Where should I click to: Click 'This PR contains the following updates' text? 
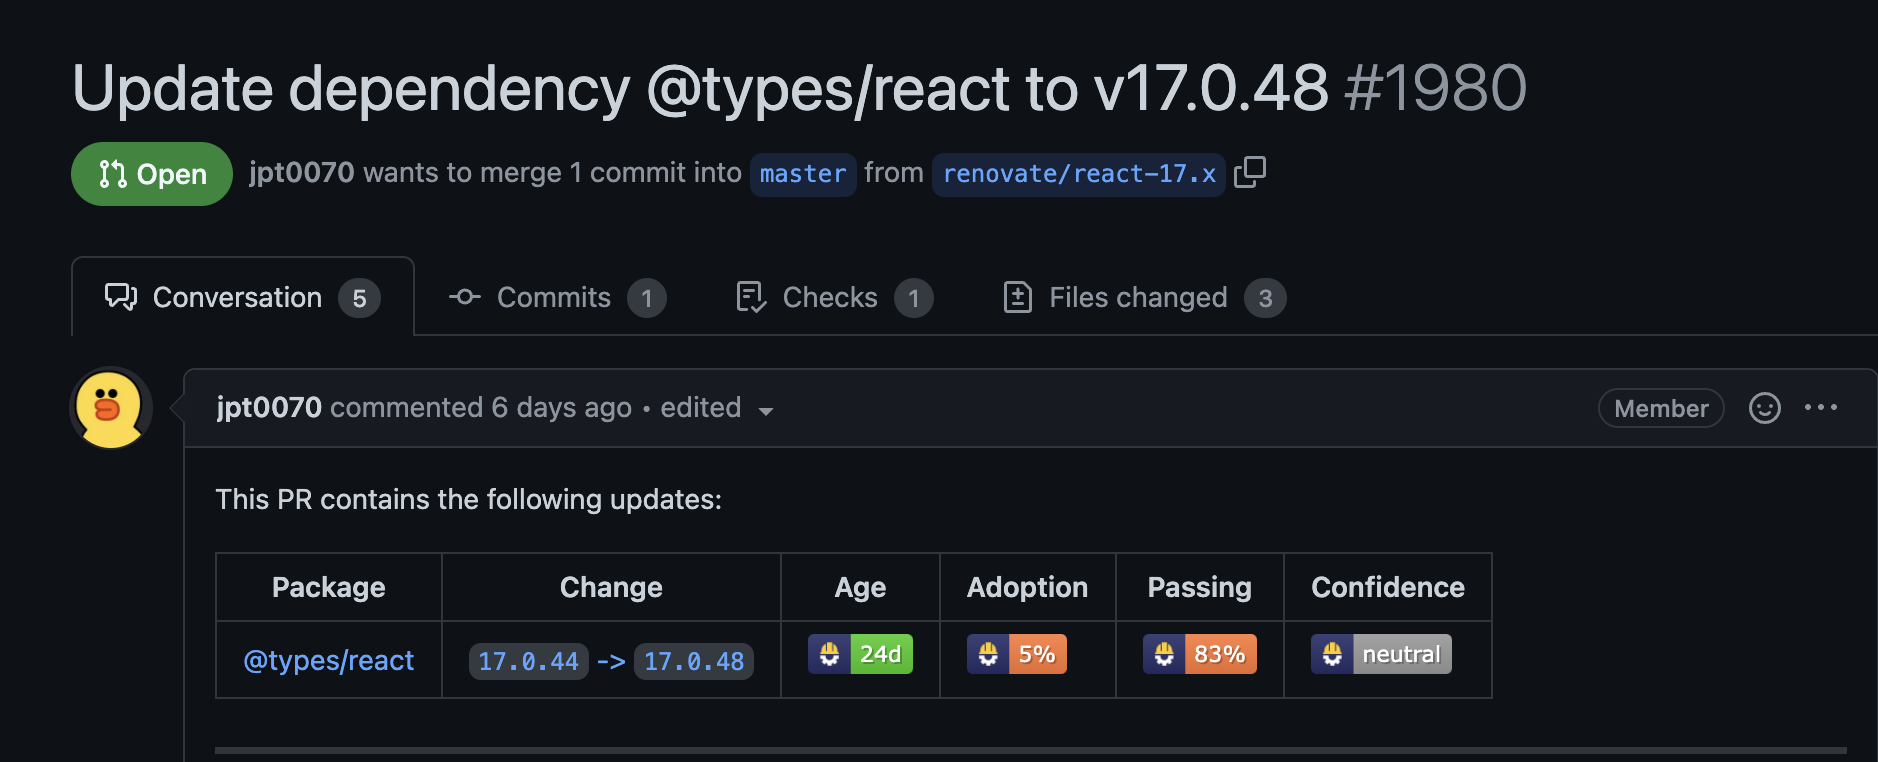pos(469,499)
